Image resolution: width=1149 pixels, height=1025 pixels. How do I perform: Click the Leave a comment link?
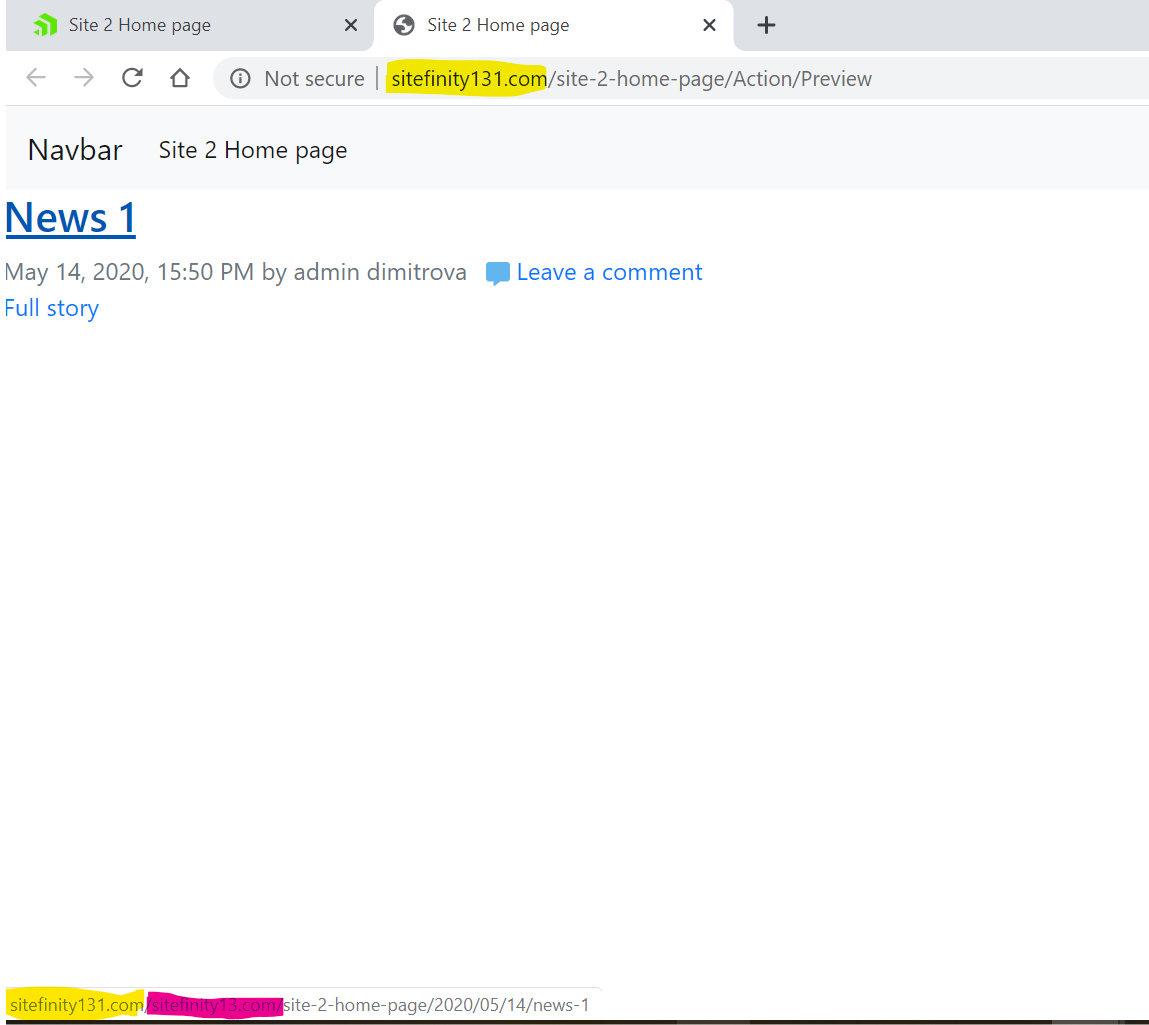(610, 273)
